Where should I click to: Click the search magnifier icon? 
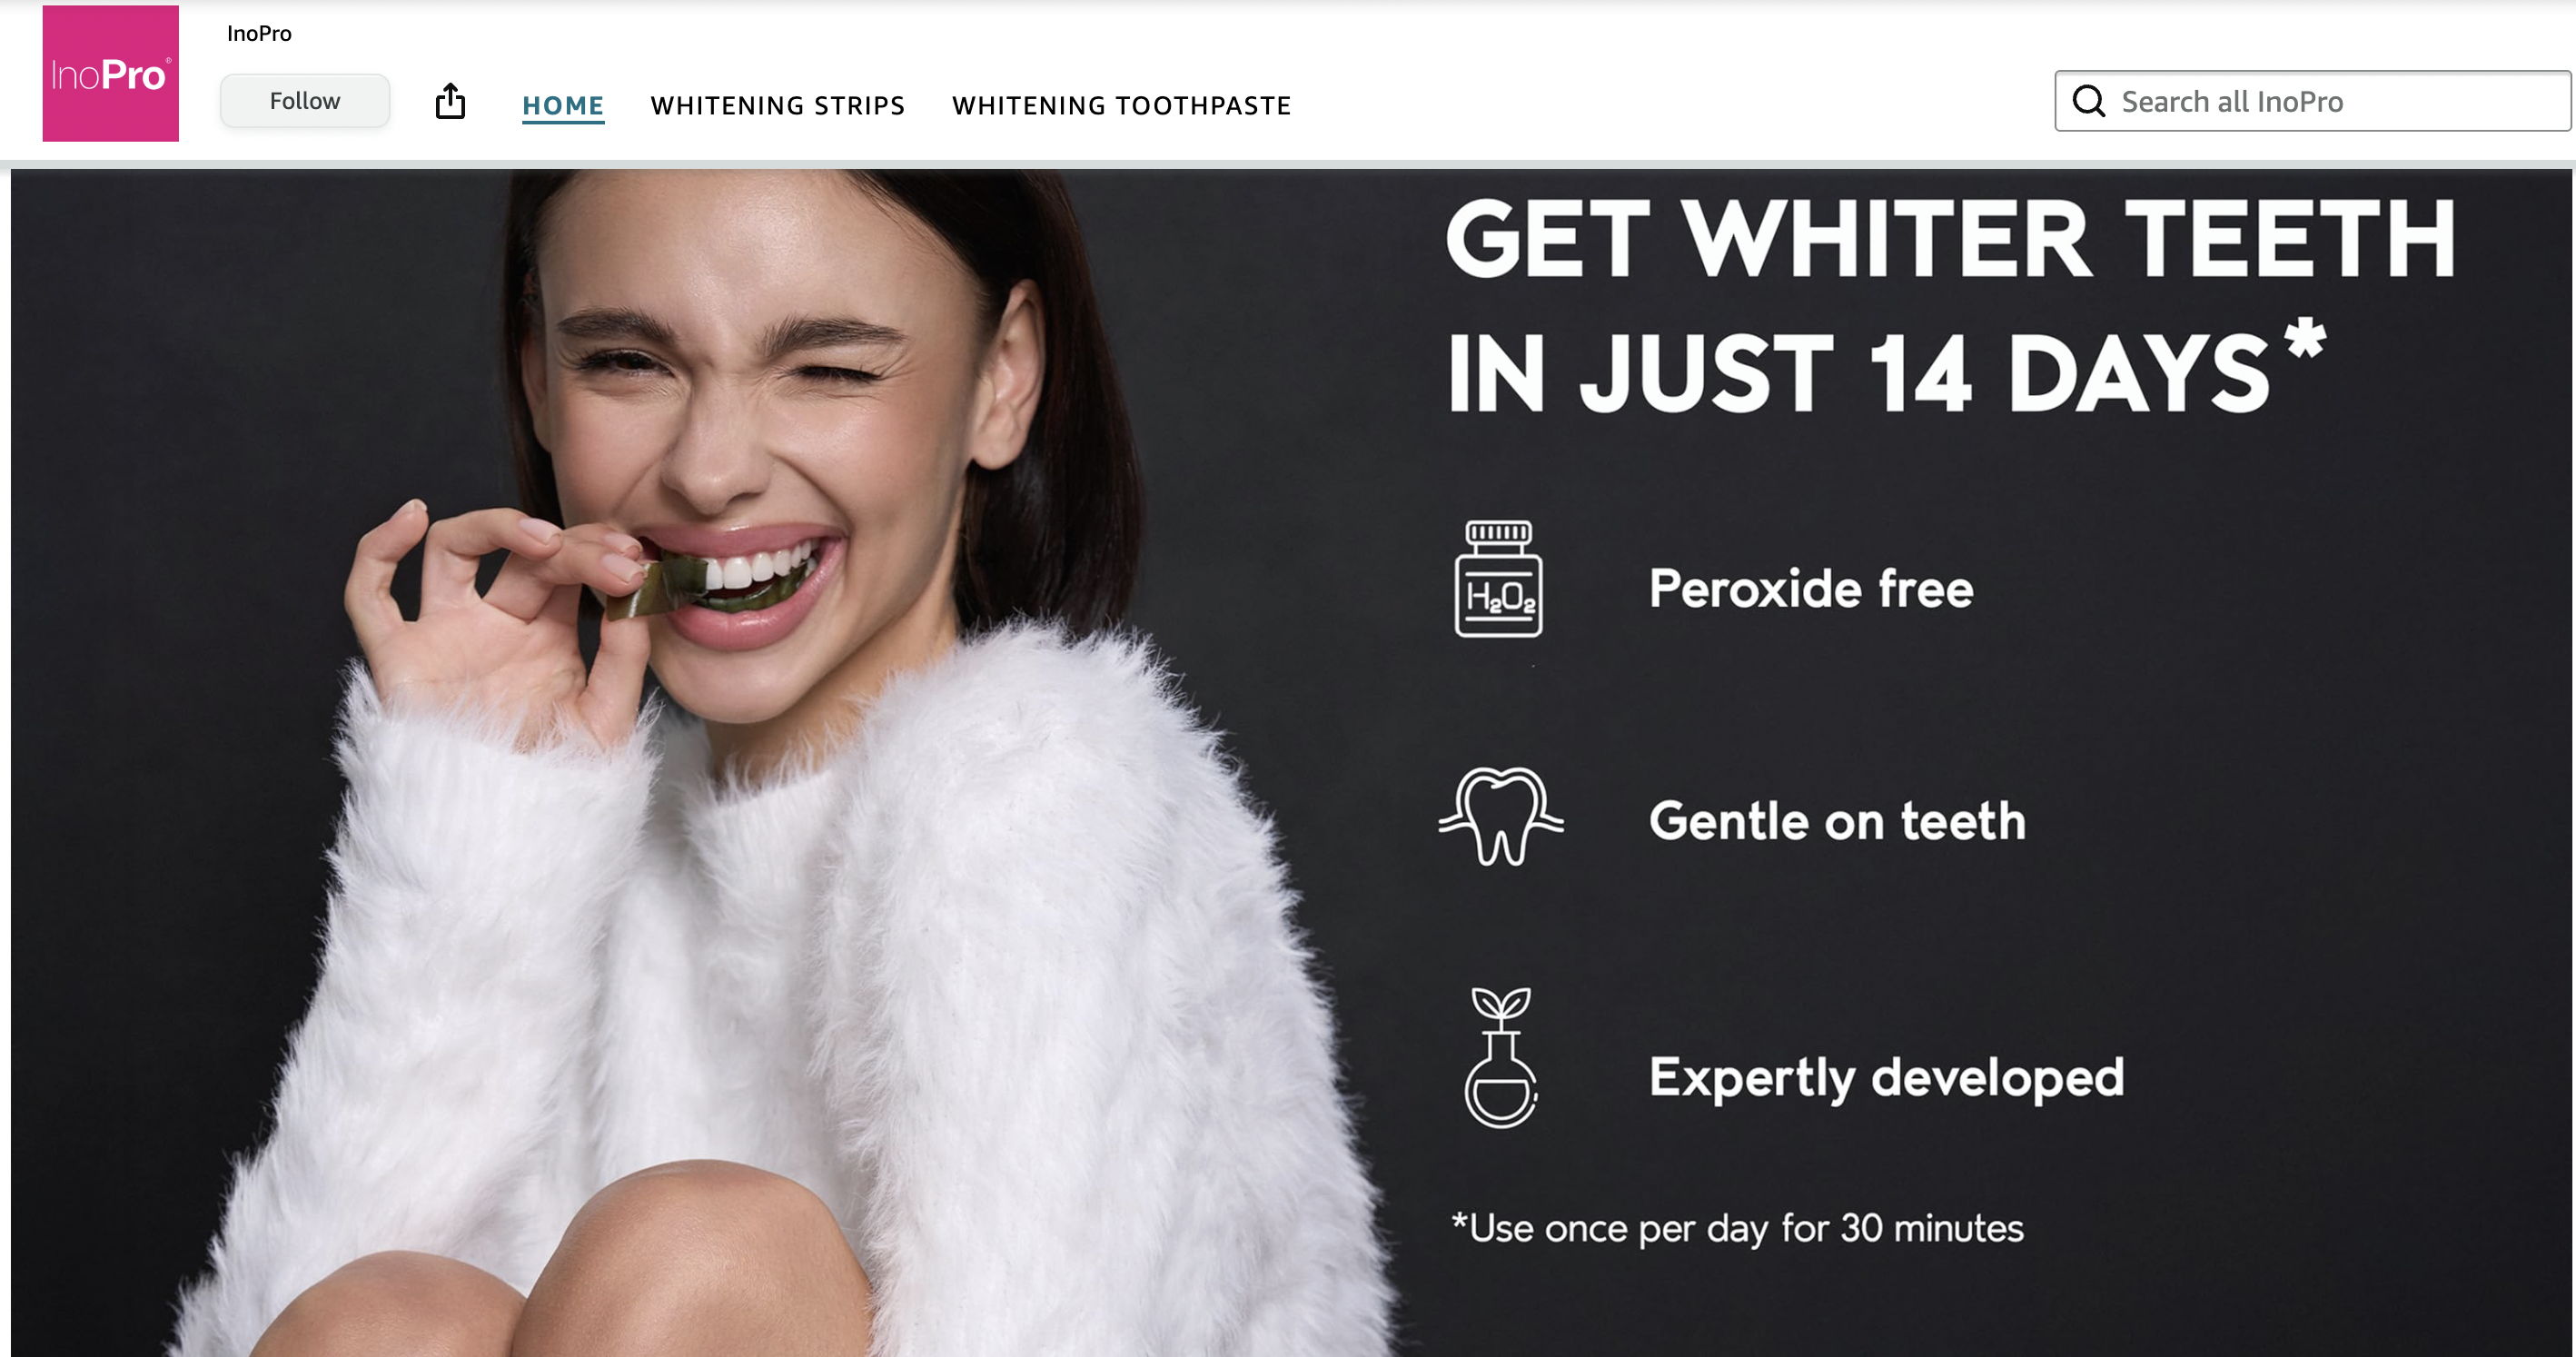2088,101
